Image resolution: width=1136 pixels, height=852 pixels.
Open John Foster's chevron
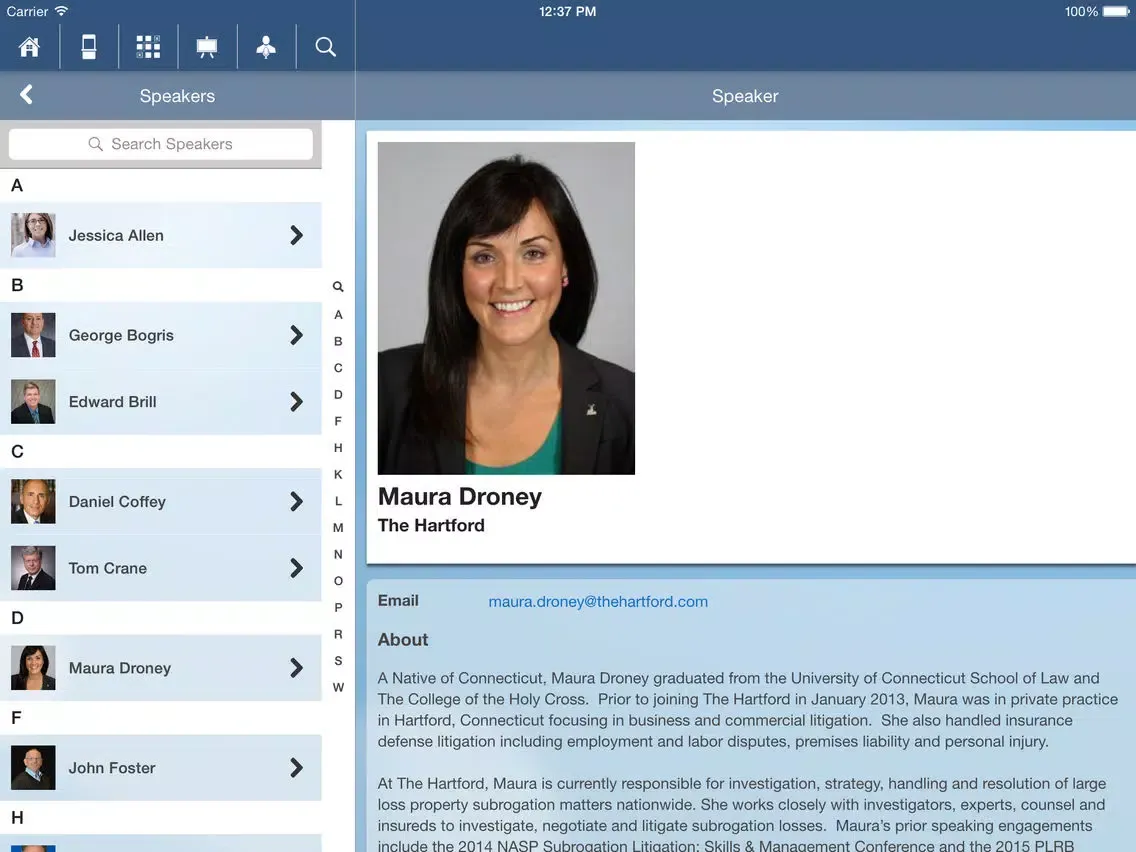pyautogui.click(x=296, y=768)
